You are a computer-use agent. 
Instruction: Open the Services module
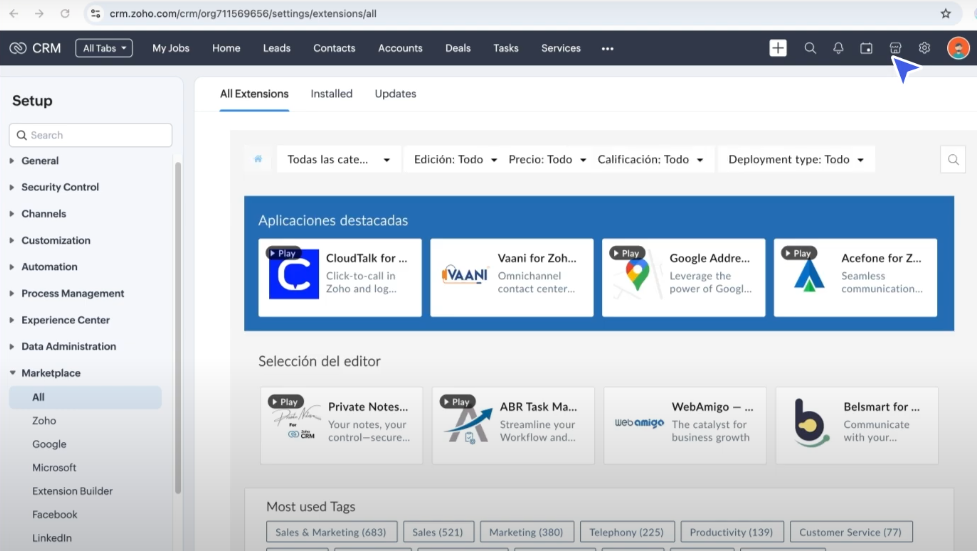(561, 48)
